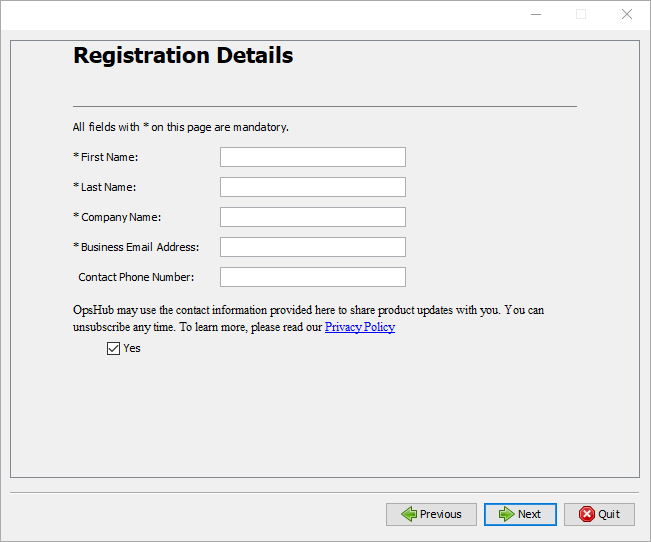Close the window using title bar X
The image size is (651, 542).
point(627,14)
